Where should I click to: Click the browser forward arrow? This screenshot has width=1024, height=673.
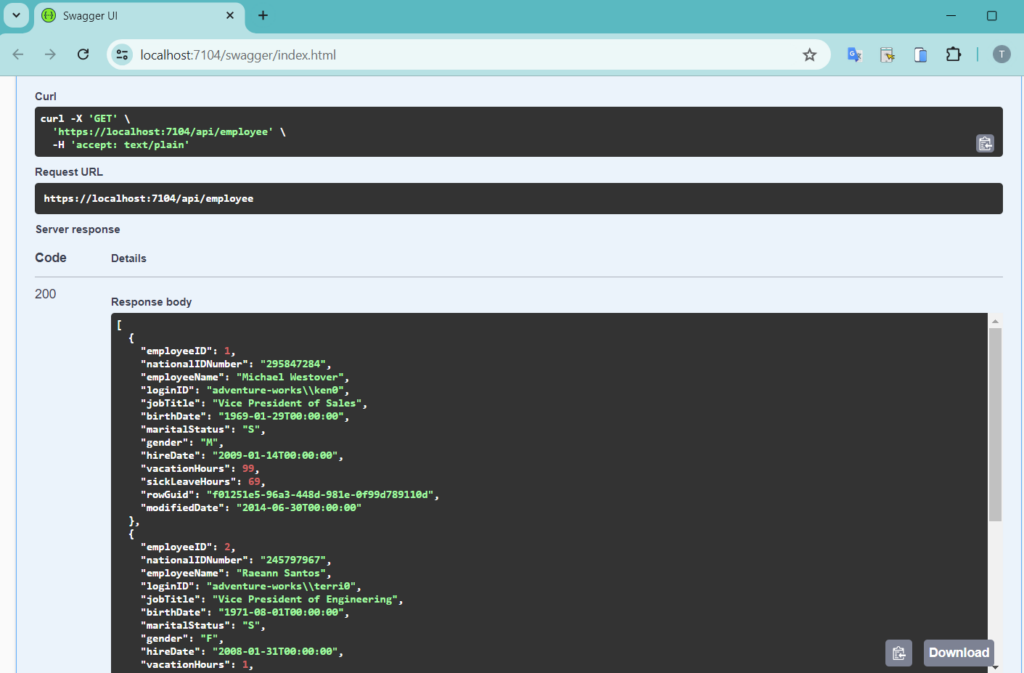(50, 55)
